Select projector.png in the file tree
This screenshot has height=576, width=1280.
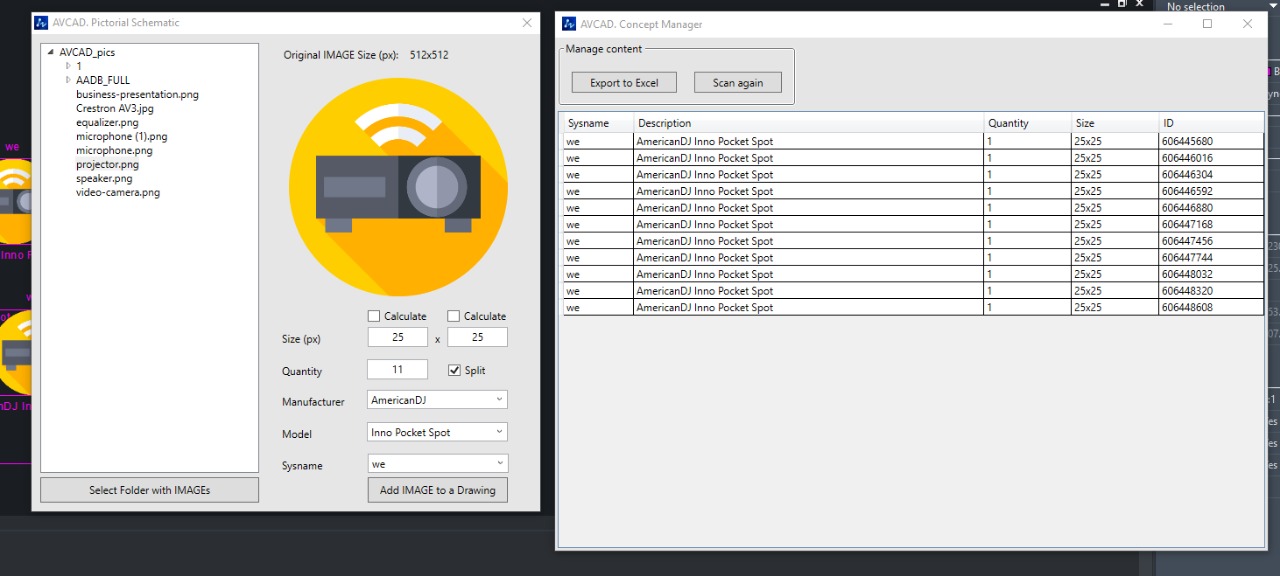coord(107,164)
